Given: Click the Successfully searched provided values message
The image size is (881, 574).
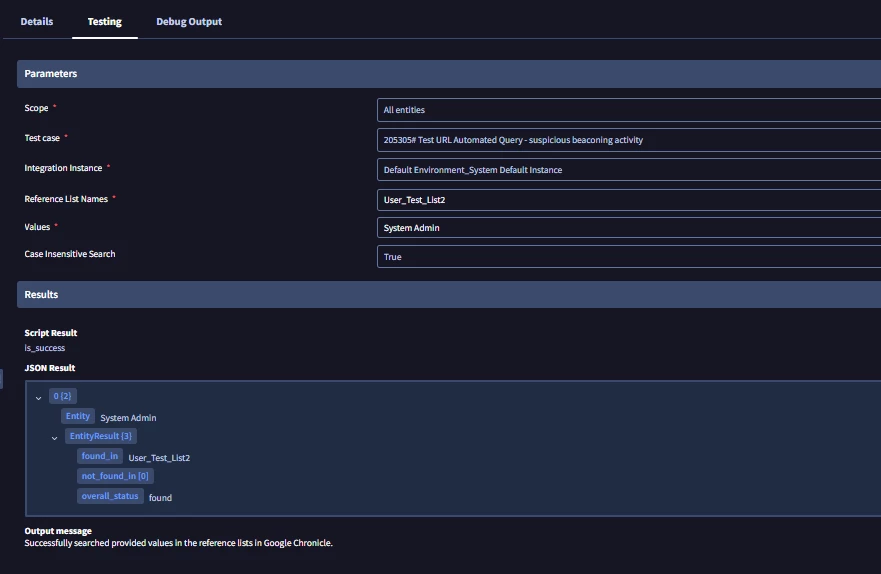Looking at the screenshot, I should [178, 543].
